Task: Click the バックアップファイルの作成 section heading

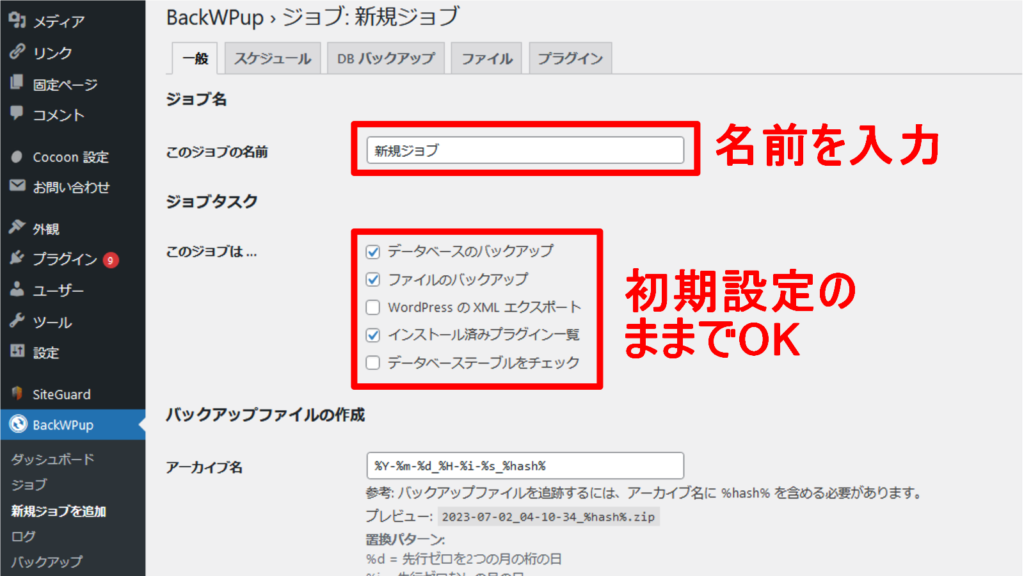Action: click(265, 415)
